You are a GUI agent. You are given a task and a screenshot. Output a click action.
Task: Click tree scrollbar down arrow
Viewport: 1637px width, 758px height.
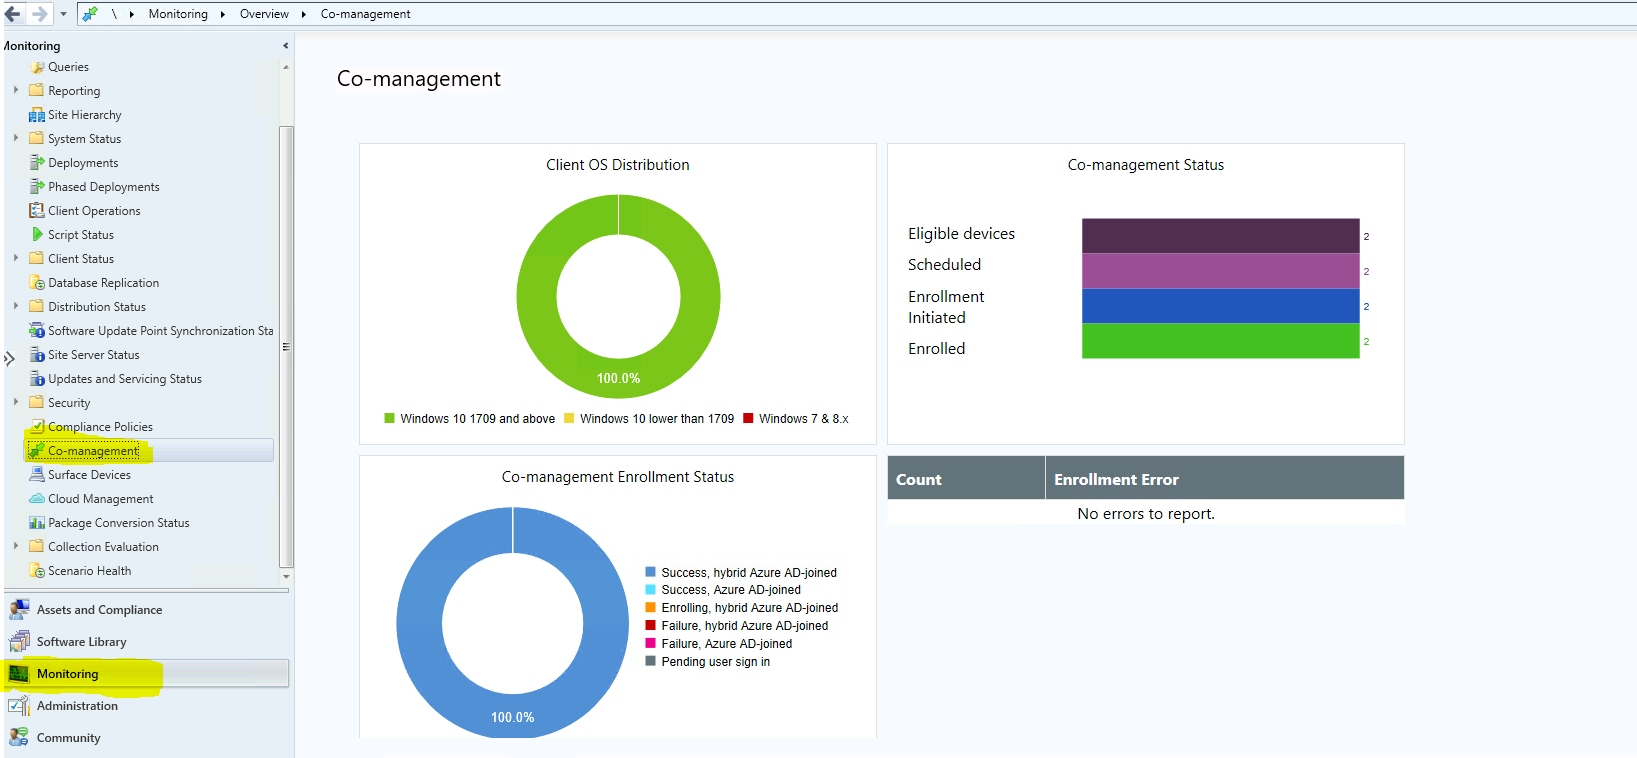(286, 577)
